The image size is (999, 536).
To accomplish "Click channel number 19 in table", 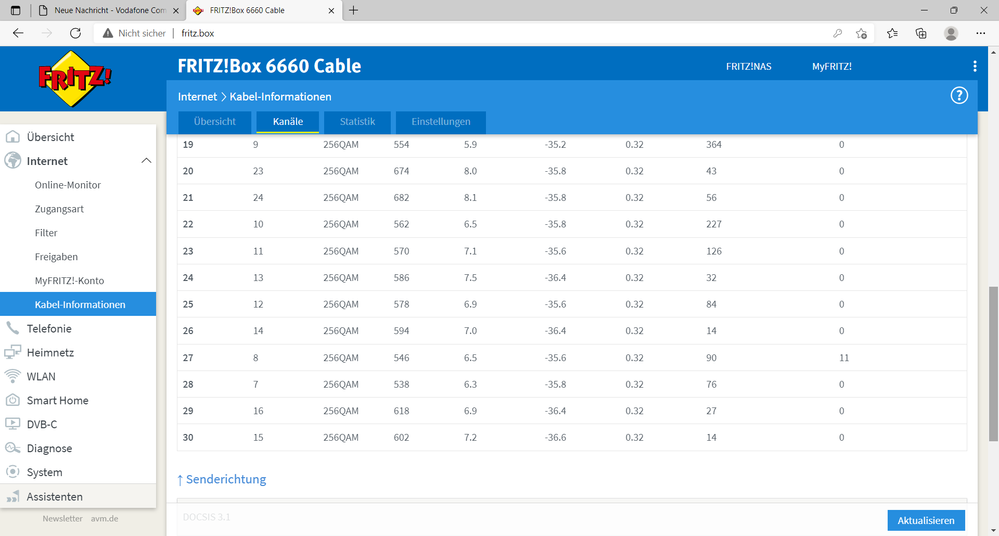I will [188, 145].
